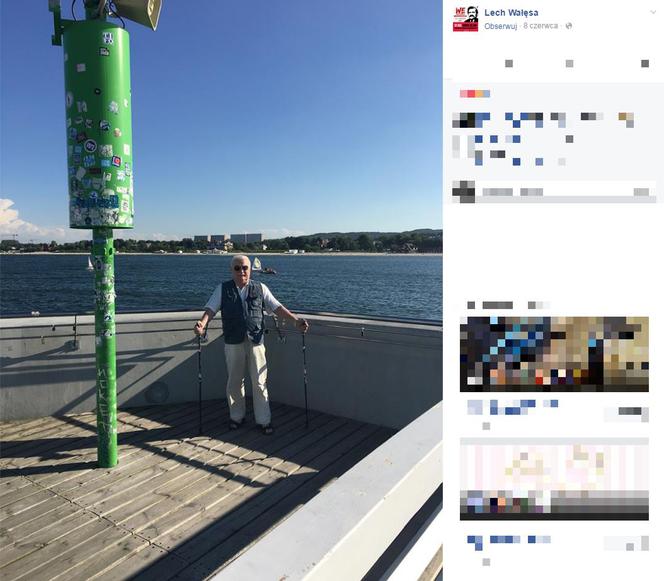Click the globe privacy icon
664x581 pixels.
tap(569, 26)
